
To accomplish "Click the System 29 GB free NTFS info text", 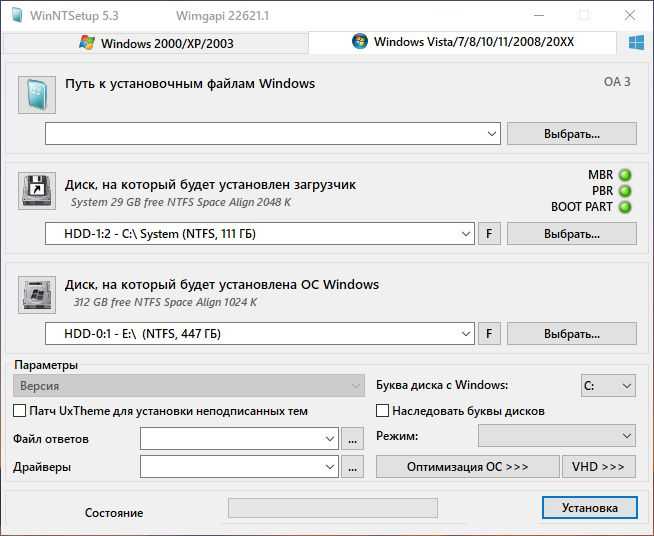I will pyautogui.click(x=181, y=202).
